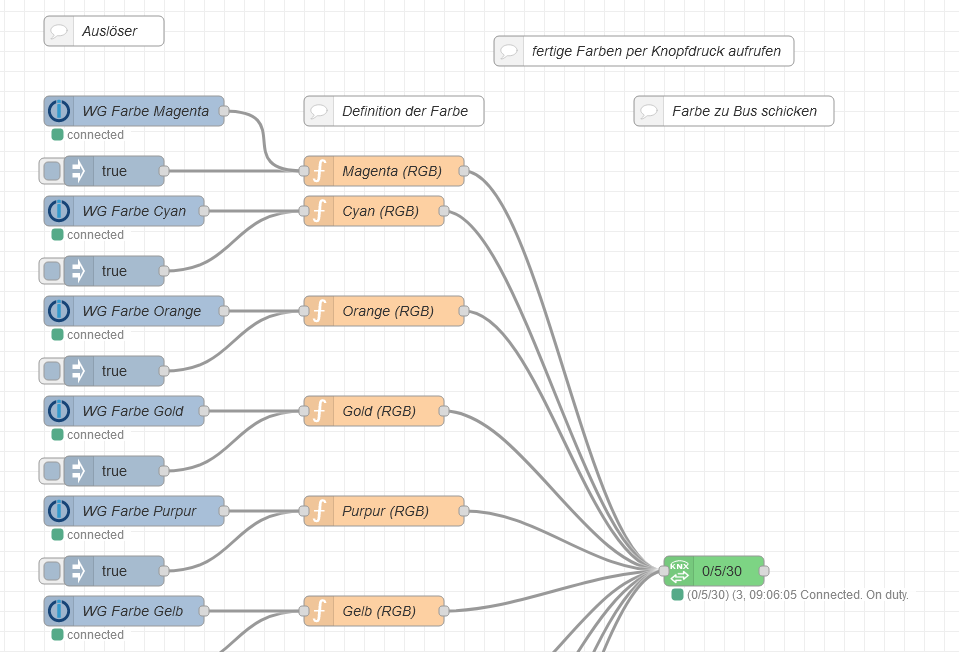Click the ioBroker icon on WG Farbe Magenta

(59, 111)
